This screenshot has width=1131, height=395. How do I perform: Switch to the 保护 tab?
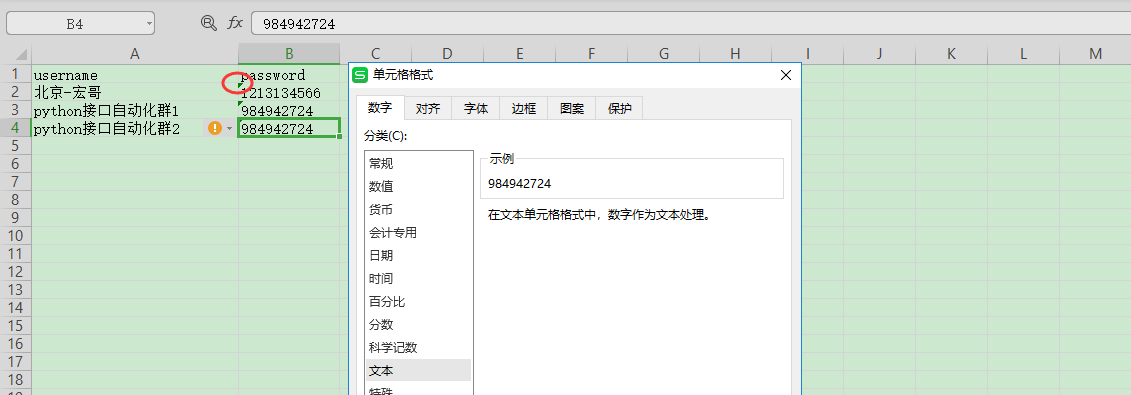(x=620, y=109)
